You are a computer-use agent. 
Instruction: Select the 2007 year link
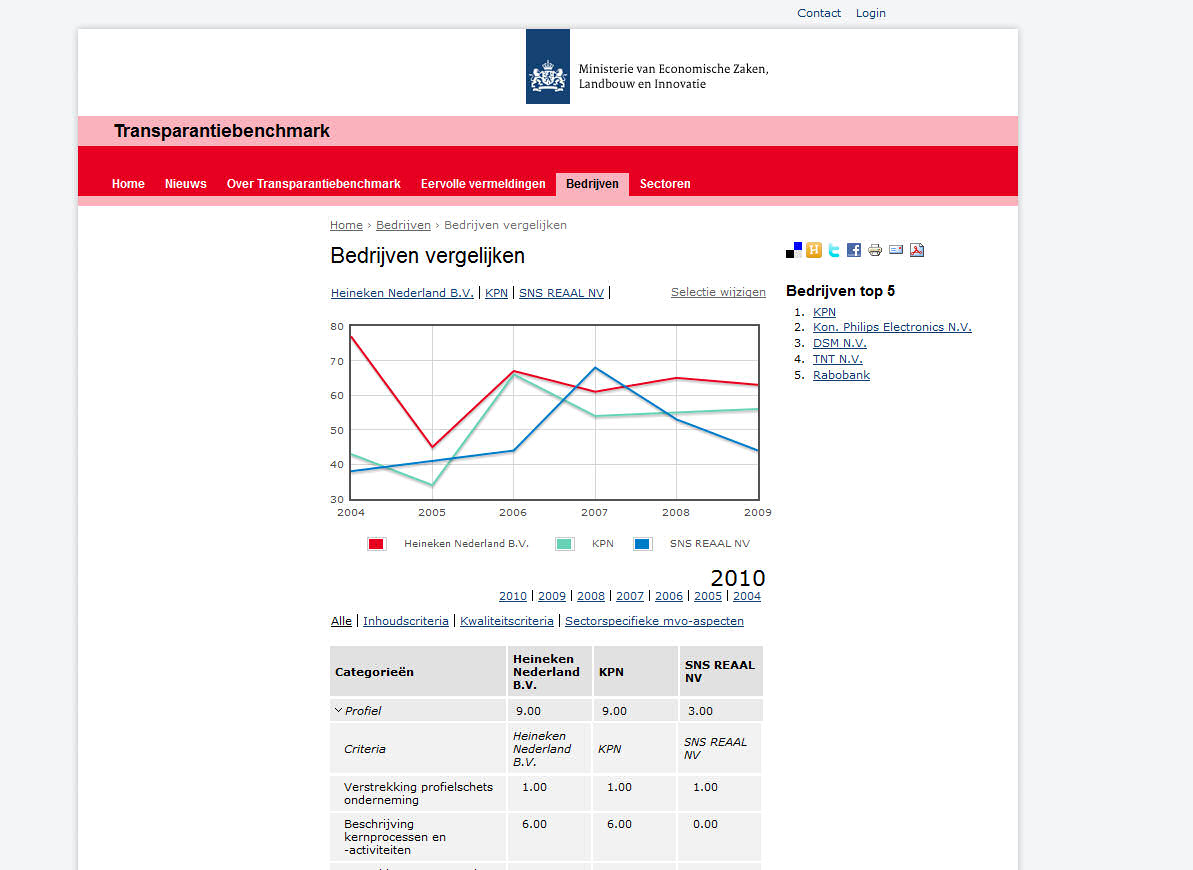click(630, 596)
